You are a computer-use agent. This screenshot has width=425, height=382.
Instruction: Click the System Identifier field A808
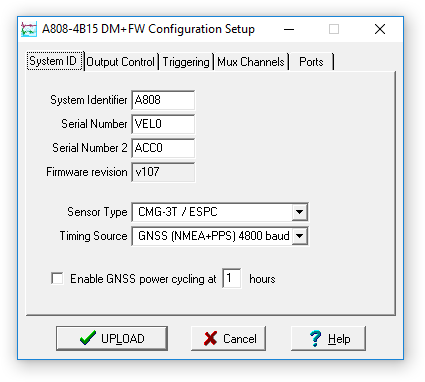coord(163,100)
